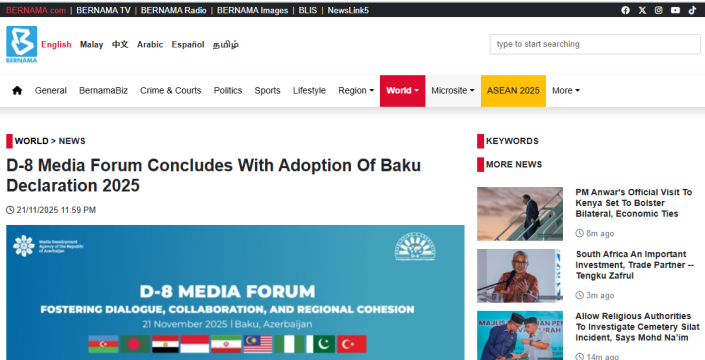Screen dimensions: 705x360
Task: Open BERNAMA Radio link
Action: [174, 10]
